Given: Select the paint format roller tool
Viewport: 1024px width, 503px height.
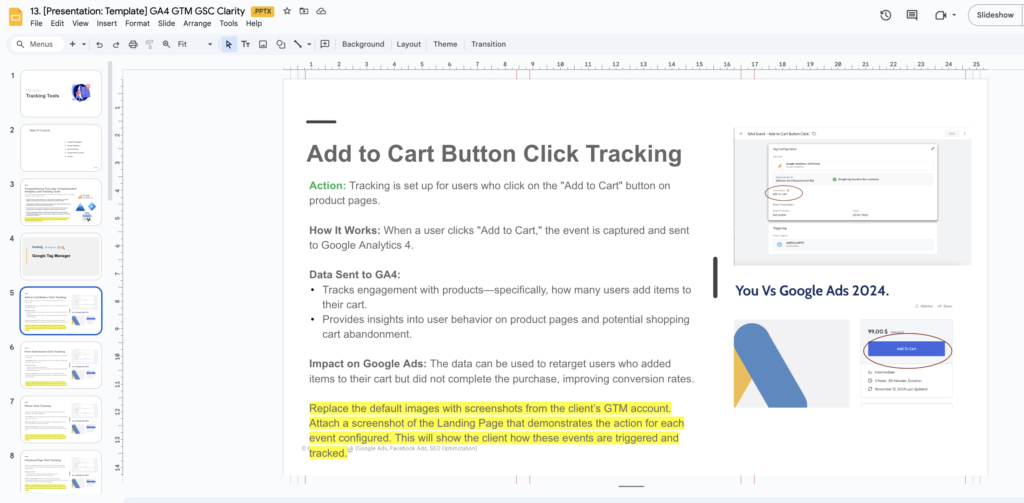Looking at the screenshot, I should 150,44.
